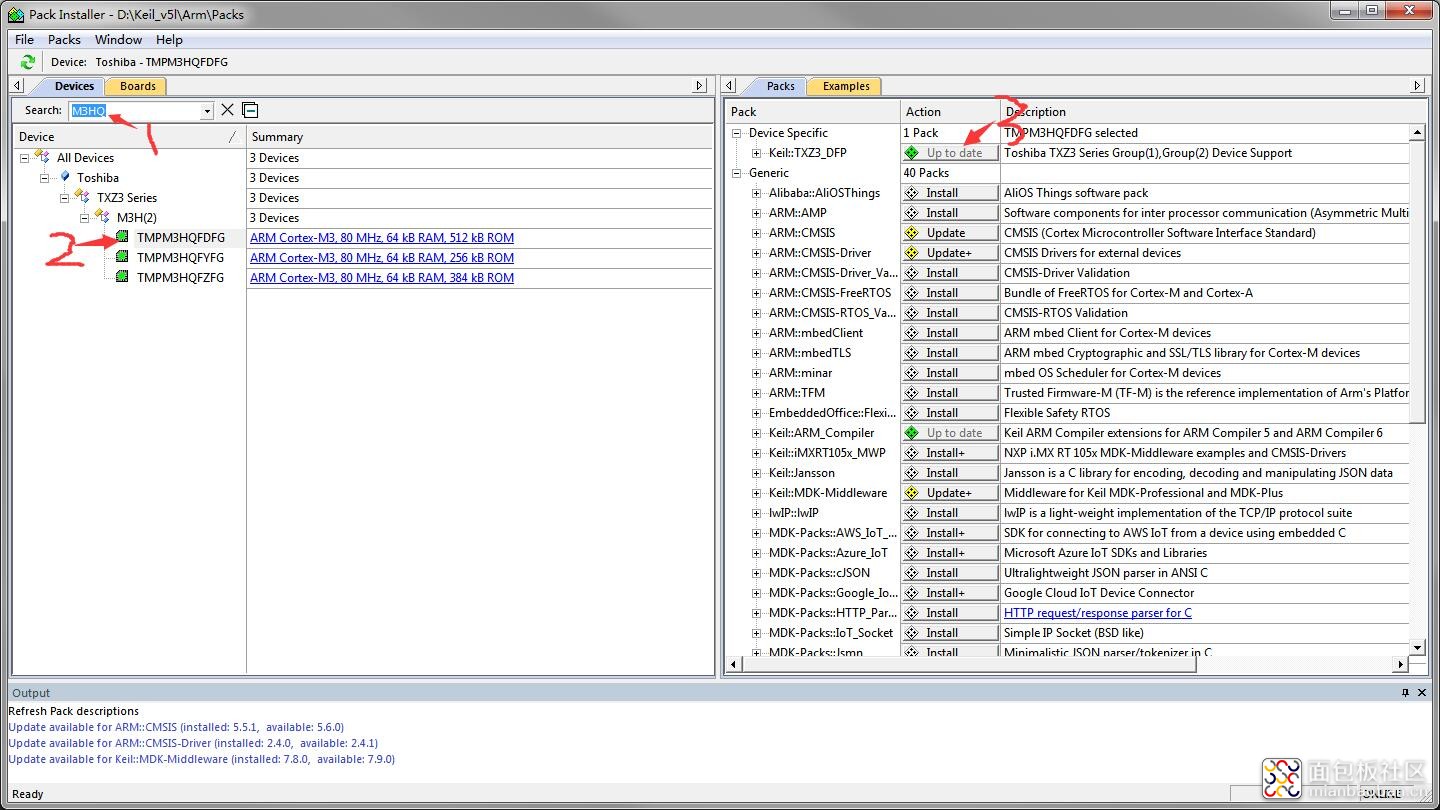
Task: Collapse the All Devices tree node
Action: 26,158
